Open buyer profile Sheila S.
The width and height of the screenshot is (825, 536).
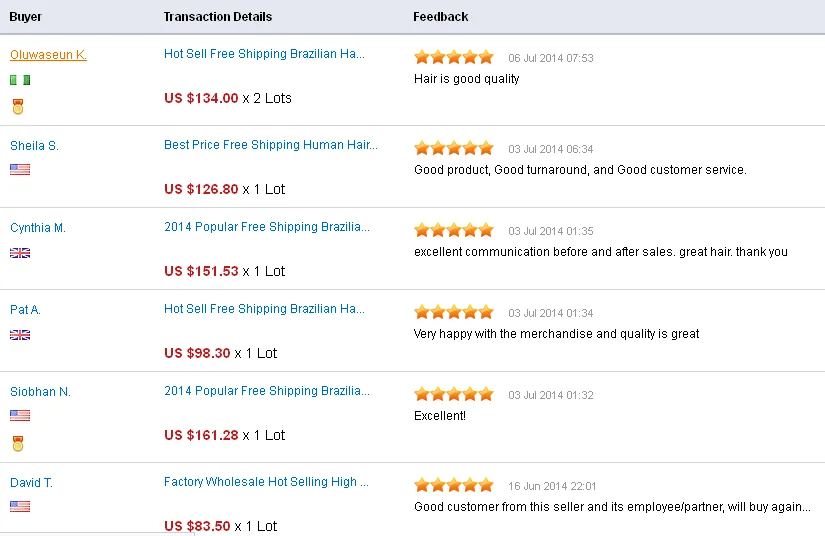[x=34, y=146]
